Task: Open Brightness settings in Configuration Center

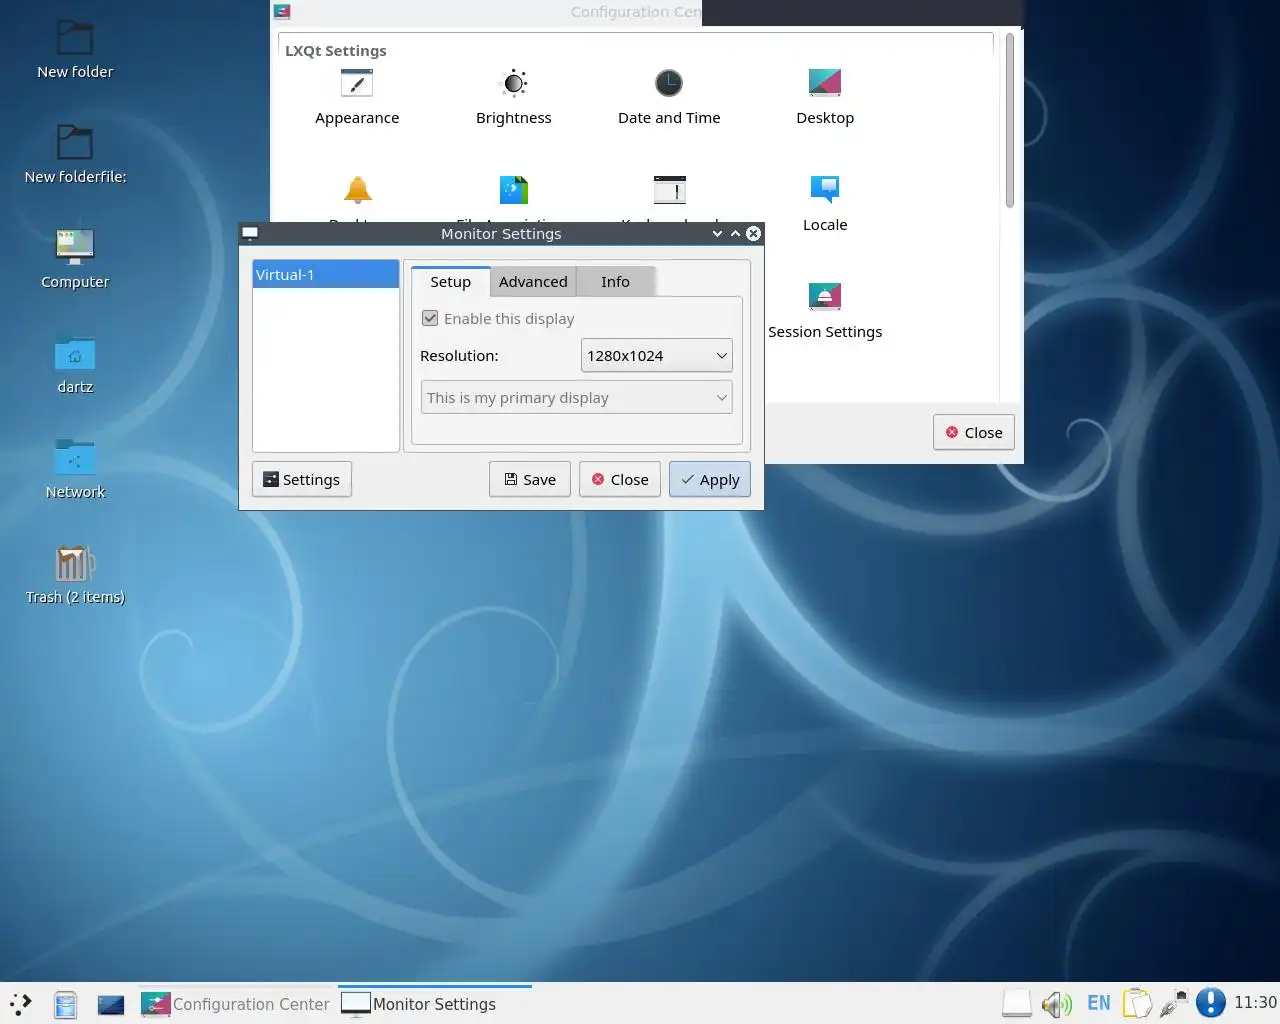Action: click(513, 97)
